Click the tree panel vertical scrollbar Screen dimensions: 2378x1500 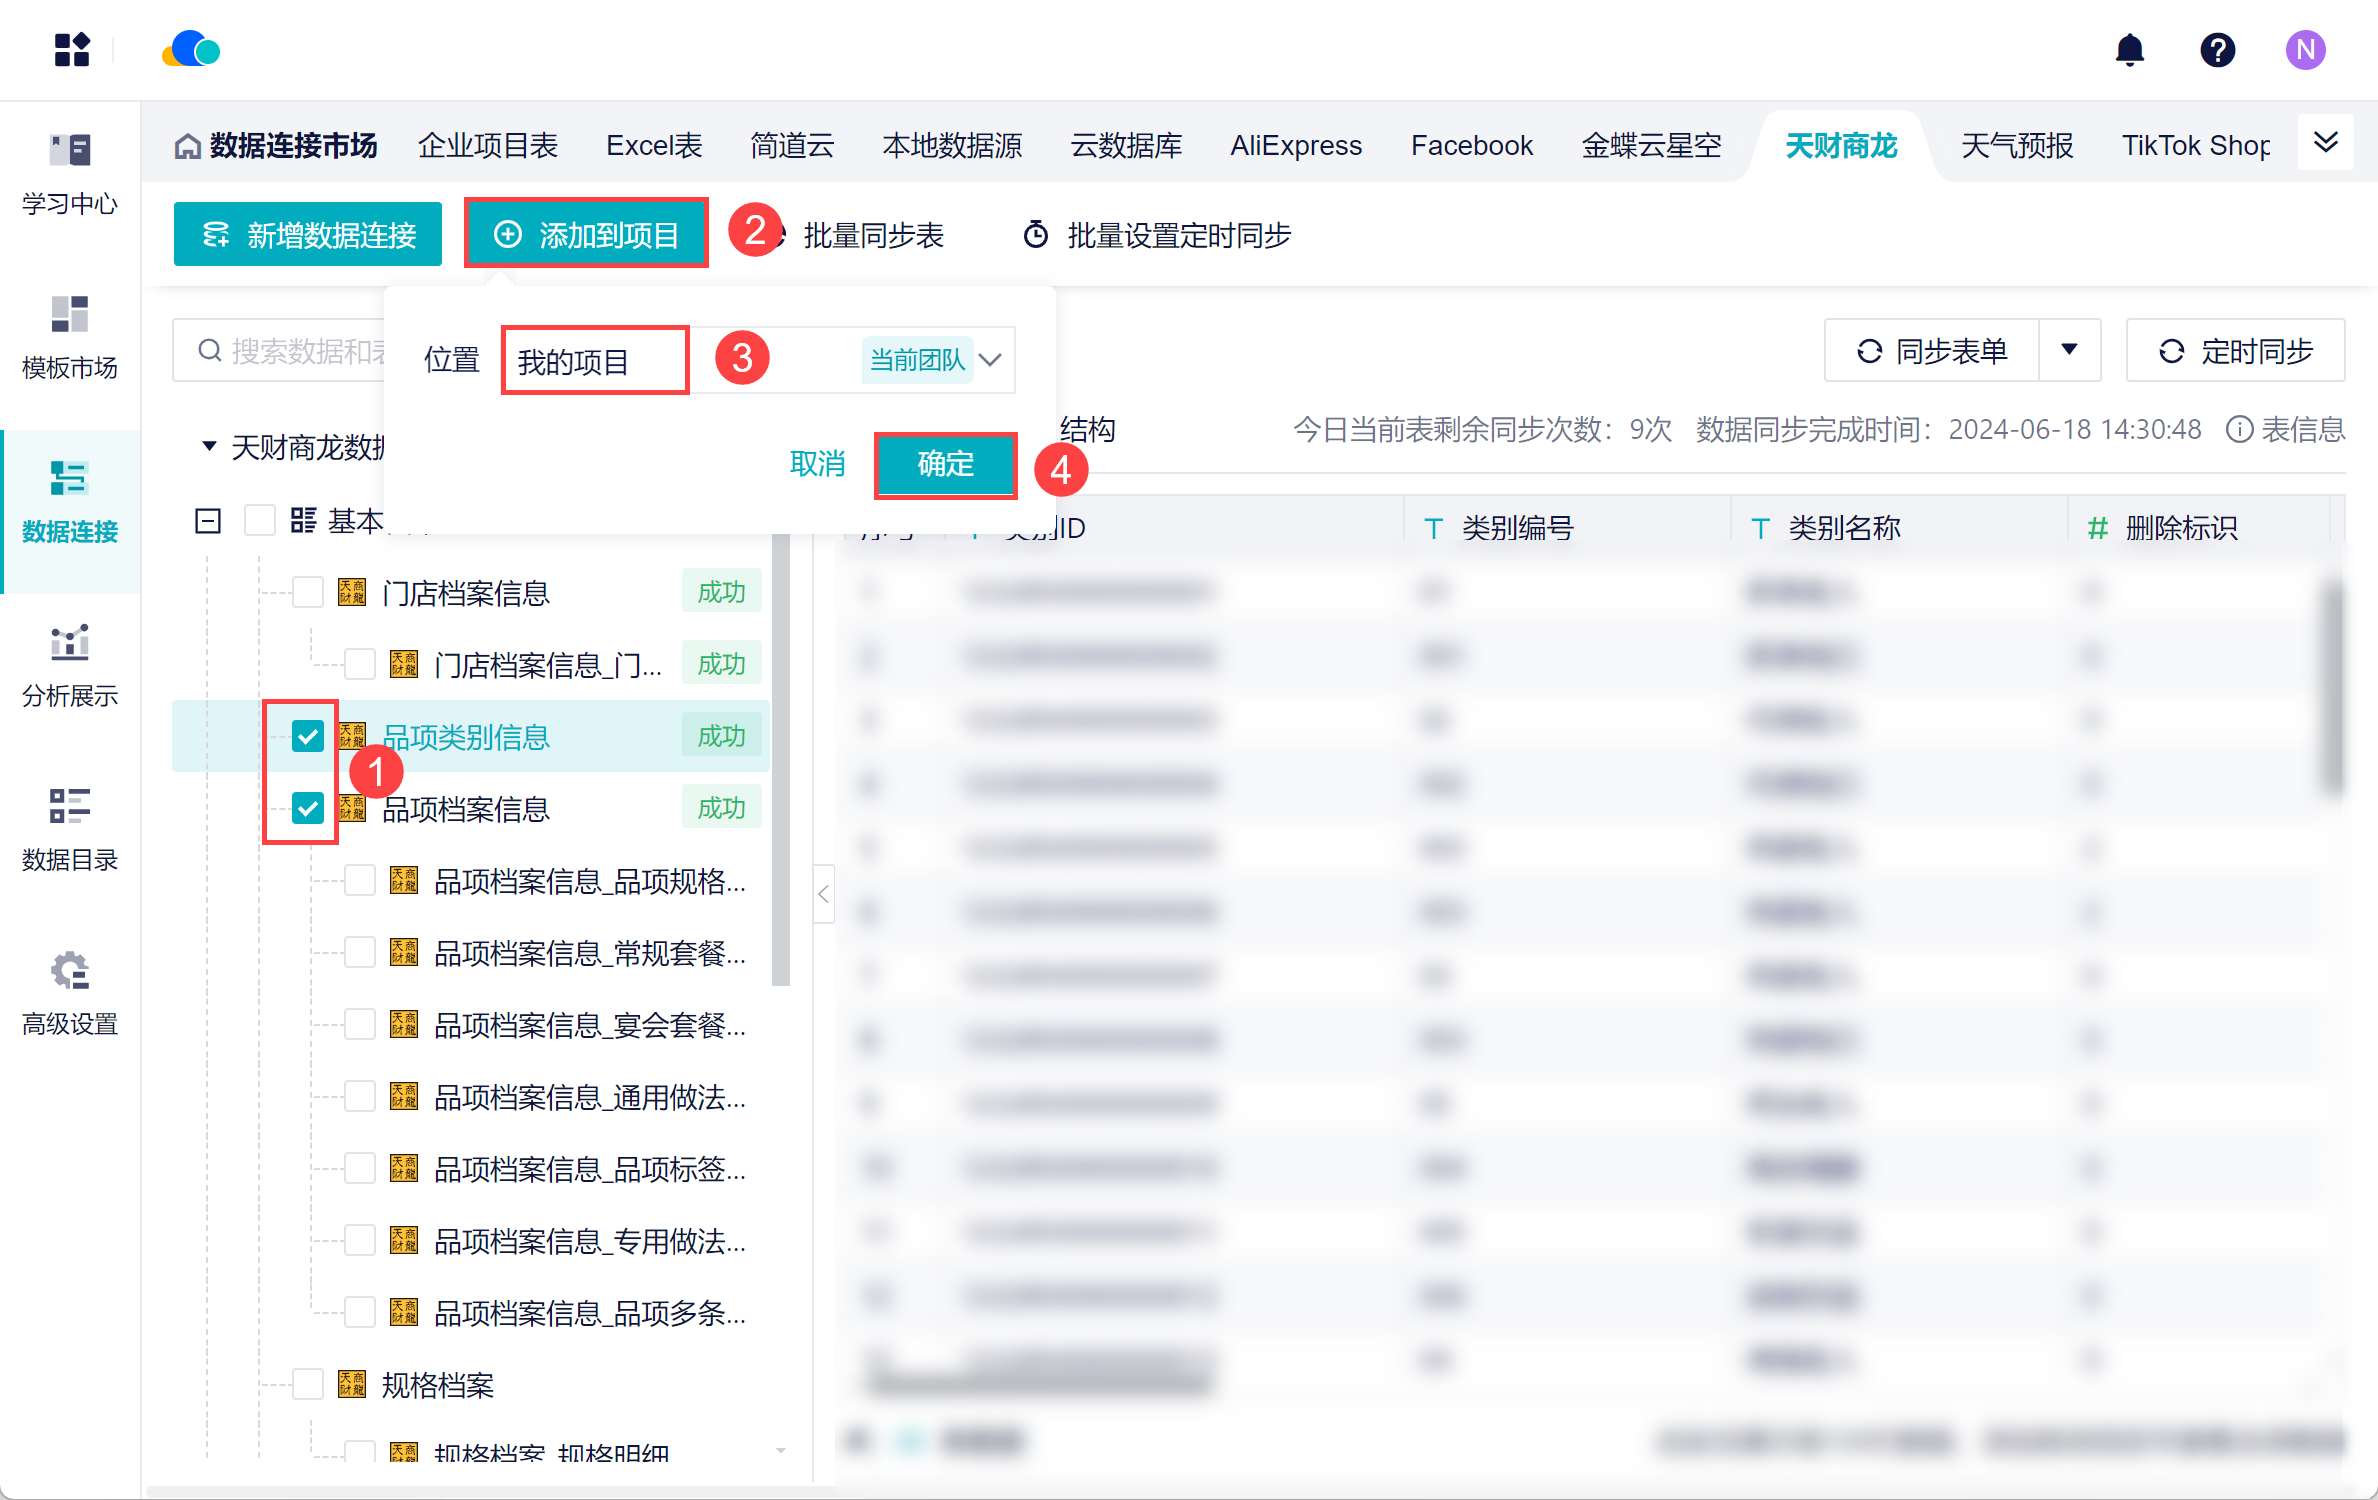781,760
